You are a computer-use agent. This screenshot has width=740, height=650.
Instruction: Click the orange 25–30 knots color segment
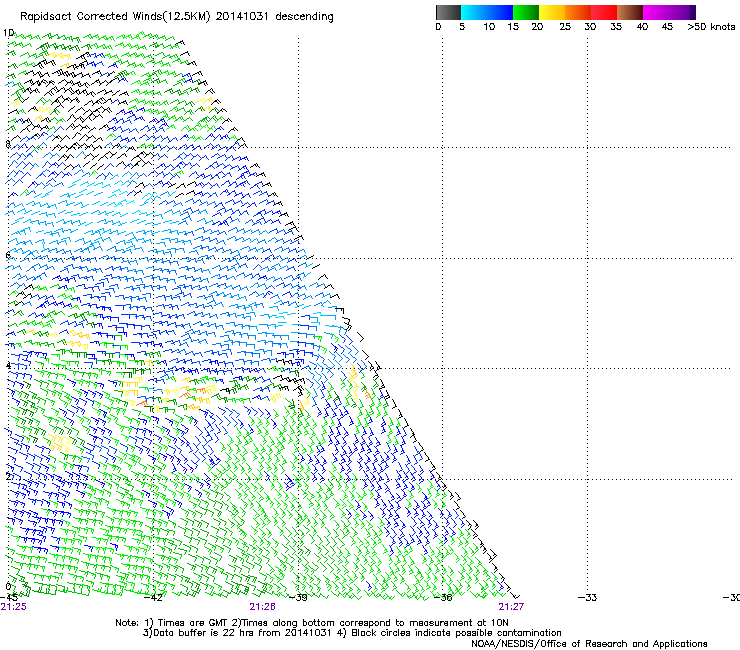pos(578,12)
